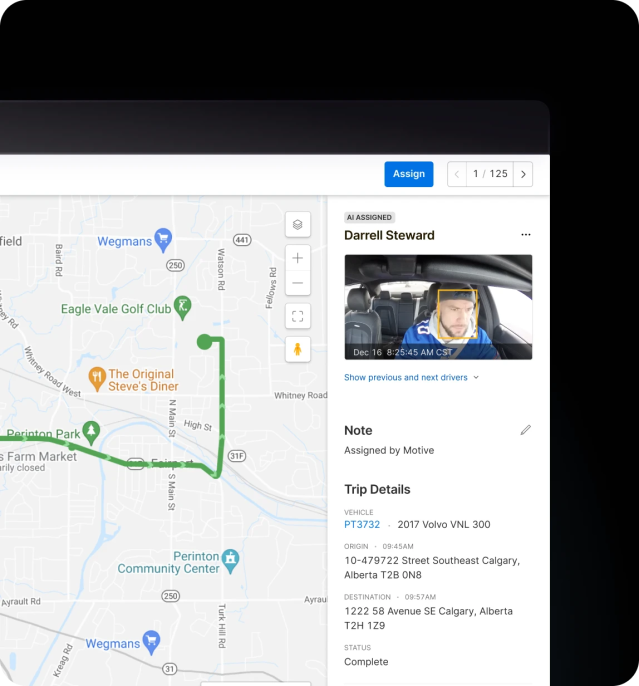This screenshot has height=686, width=639.
Task: Click the Eagle Vale Golf Club marker
Action: click(x=182, y=305)
